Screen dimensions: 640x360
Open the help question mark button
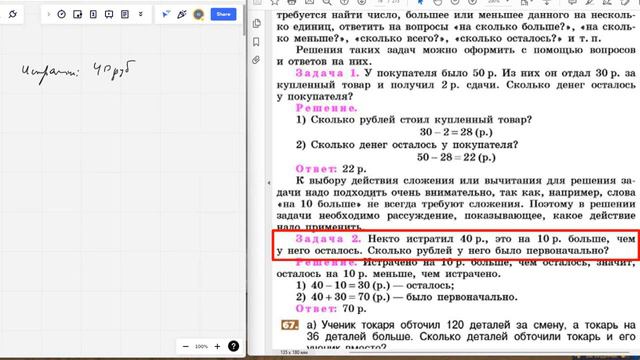233,346
